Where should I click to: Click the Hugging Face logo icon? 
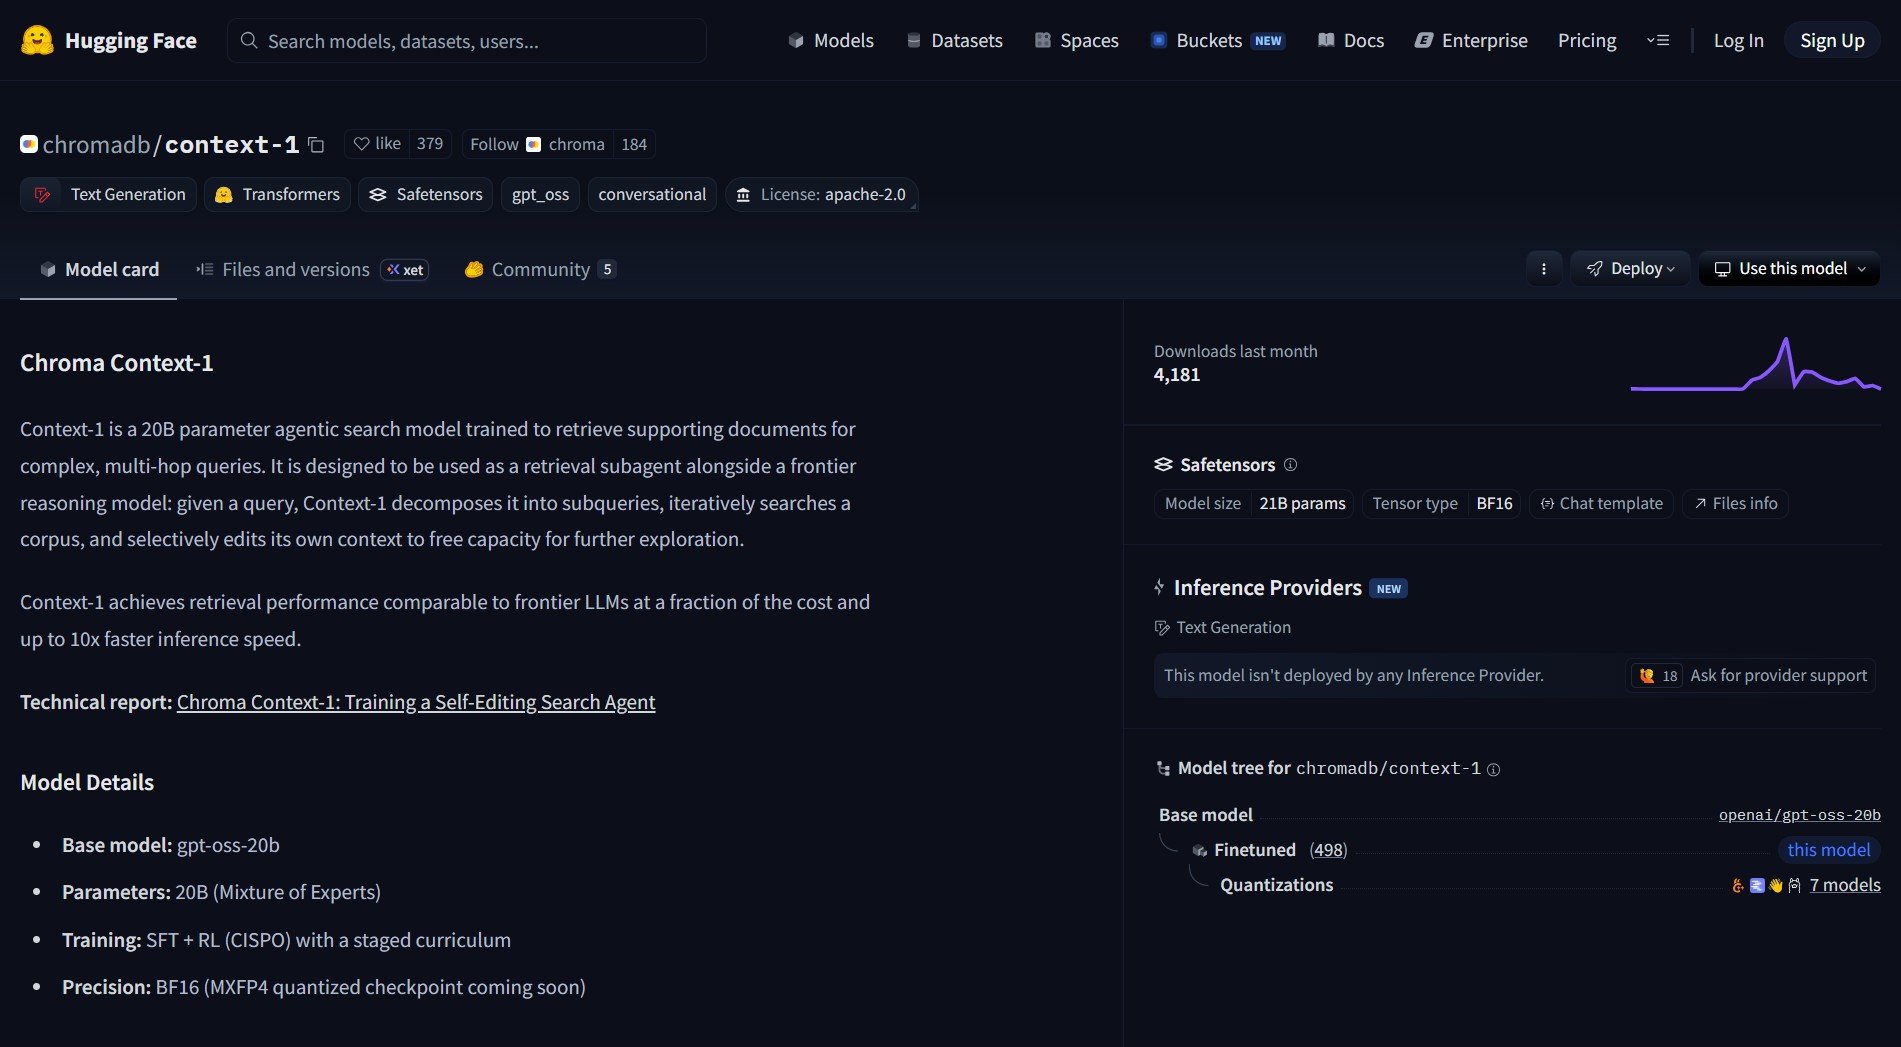pyautogui.click(x=37, y=40)
